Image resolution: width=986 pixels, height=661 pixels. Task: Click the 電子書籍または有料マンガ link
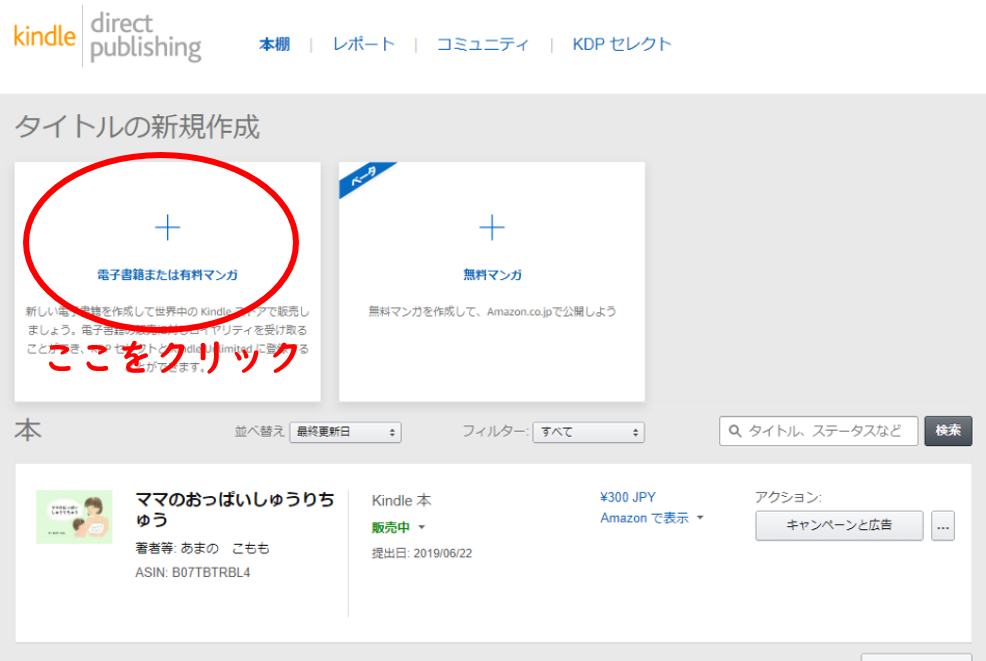(x=167, y=275)
